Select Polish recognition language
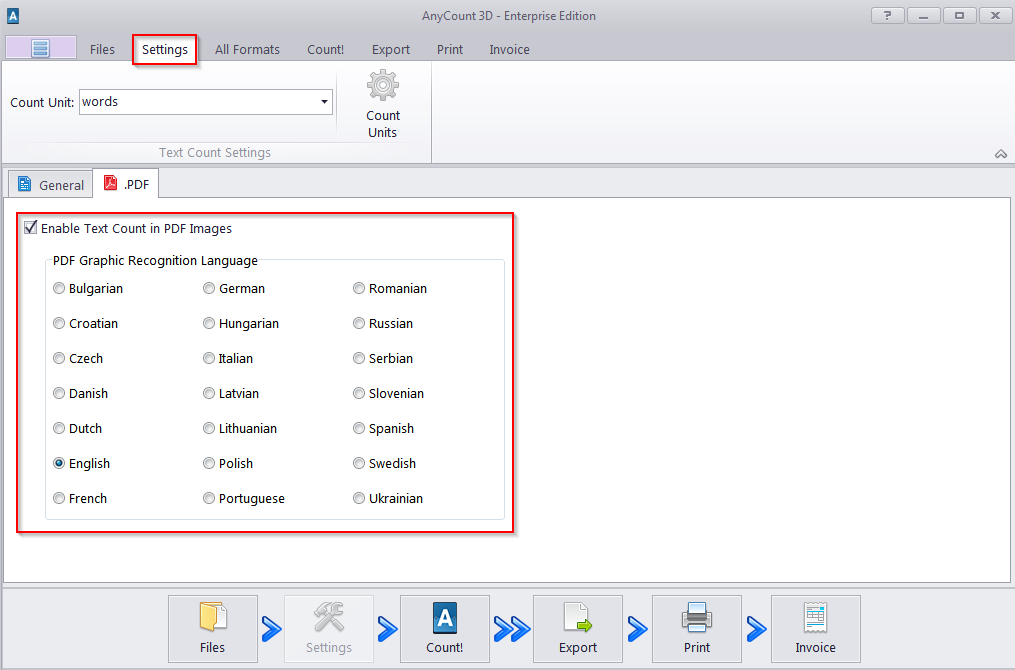 pyautogui.click(x=228, y=463)
